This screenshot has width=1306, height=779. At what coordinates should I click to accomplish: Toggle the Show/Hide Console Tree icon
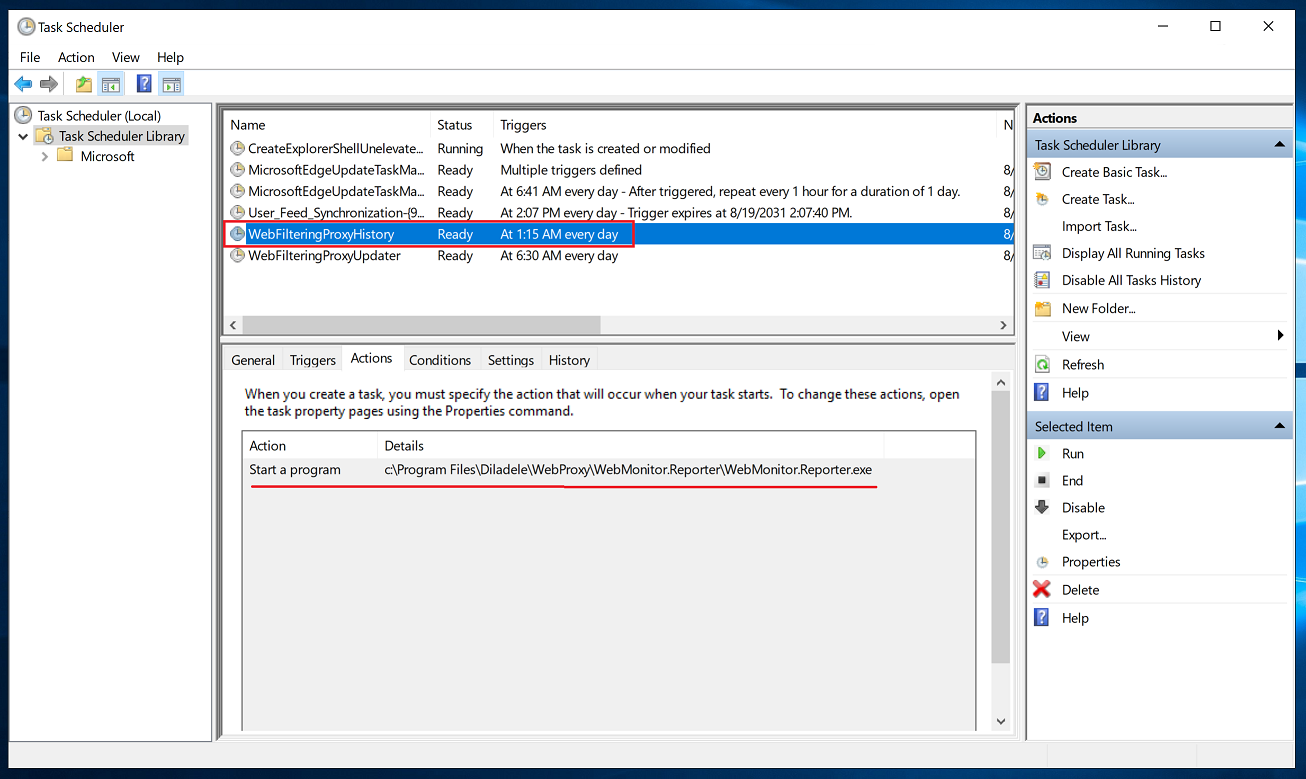coord(110,84)
